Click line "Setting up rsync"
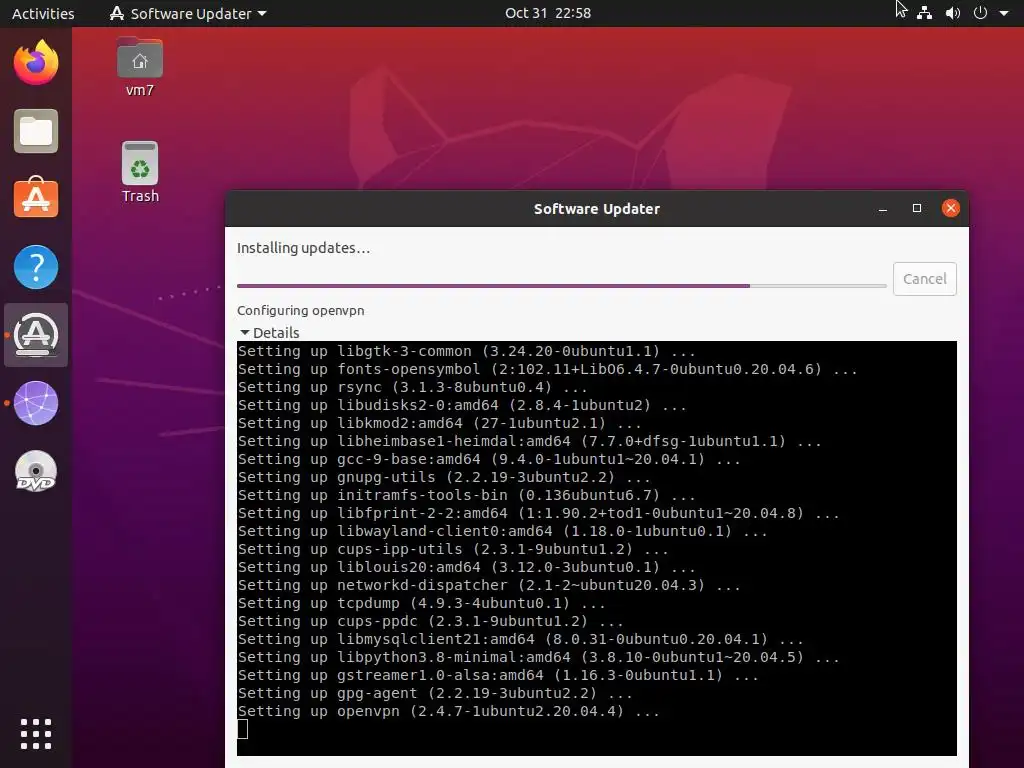 (412, 387)
